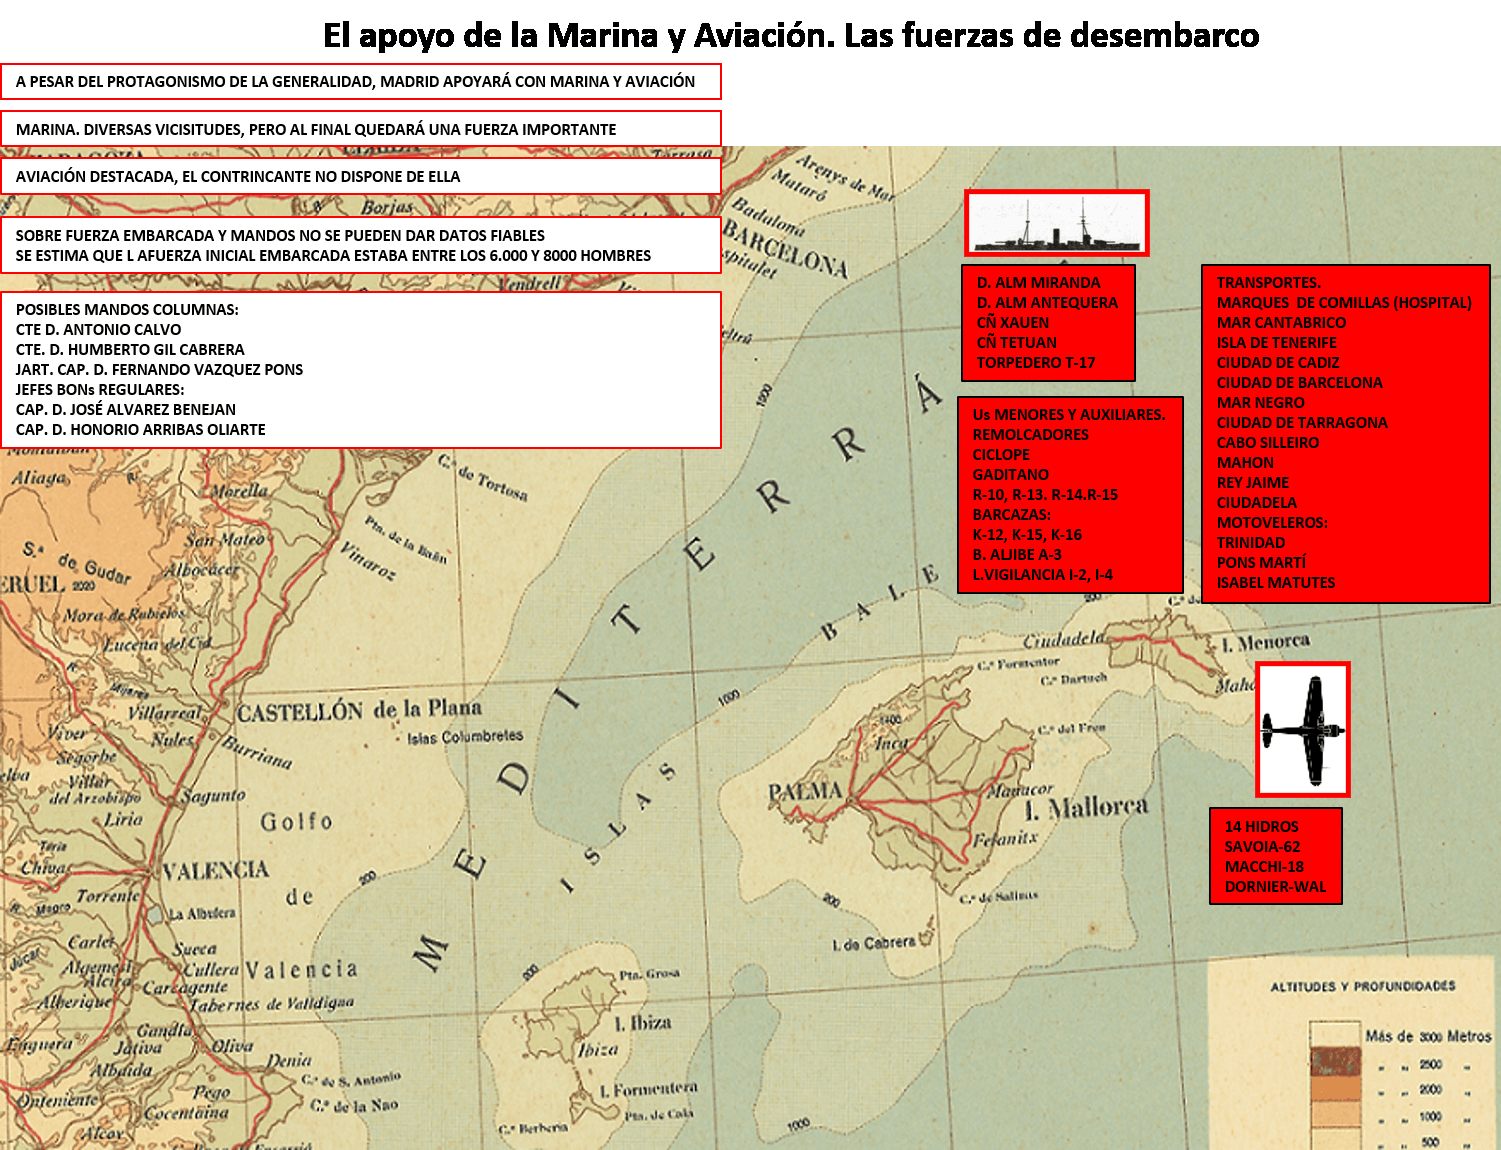
Task: Click the airplane silhouette picture
Action: point(1303,729)
